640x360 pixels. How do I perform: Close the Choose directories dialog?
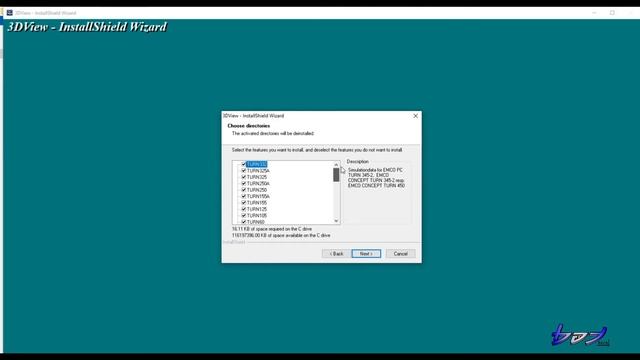point(416,116)
